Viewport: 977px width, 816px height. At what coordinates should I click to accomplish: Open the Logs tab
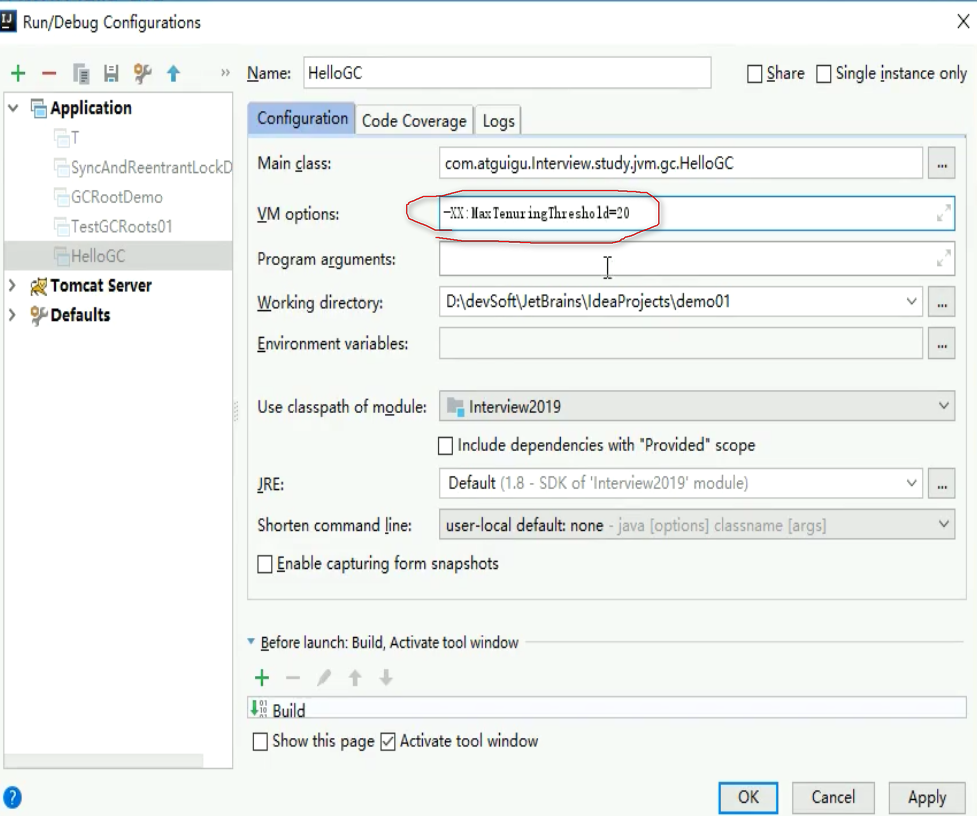point(498,121)
